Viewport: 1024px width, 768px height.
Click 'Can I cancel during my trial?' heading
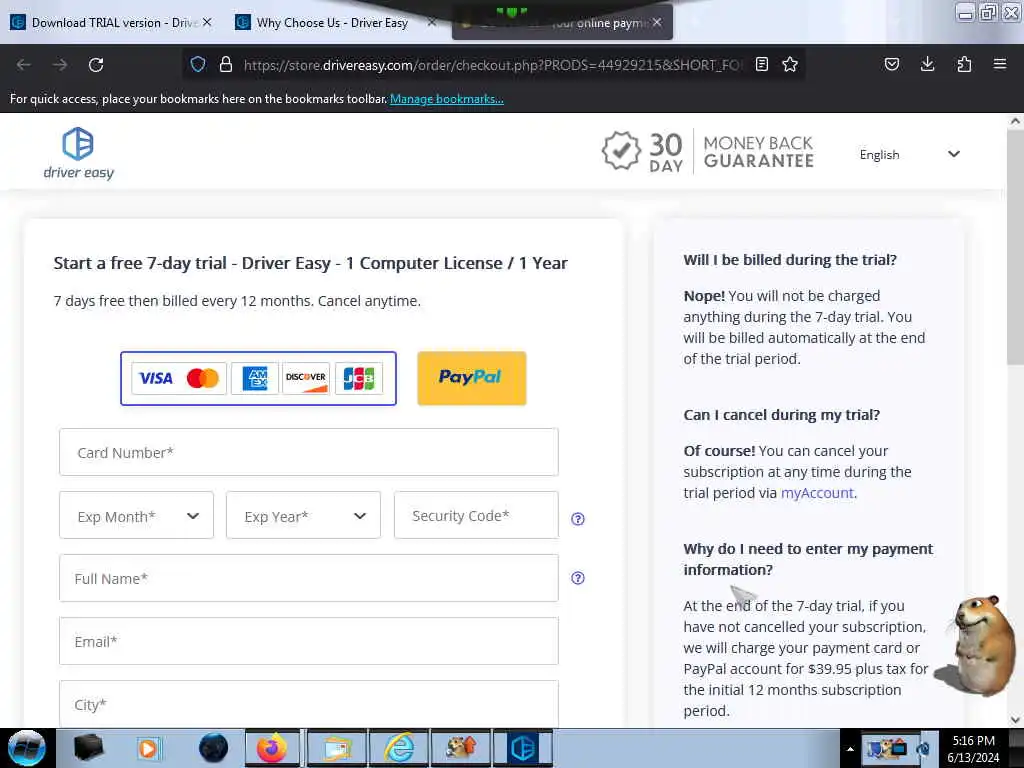pos(782,415)
